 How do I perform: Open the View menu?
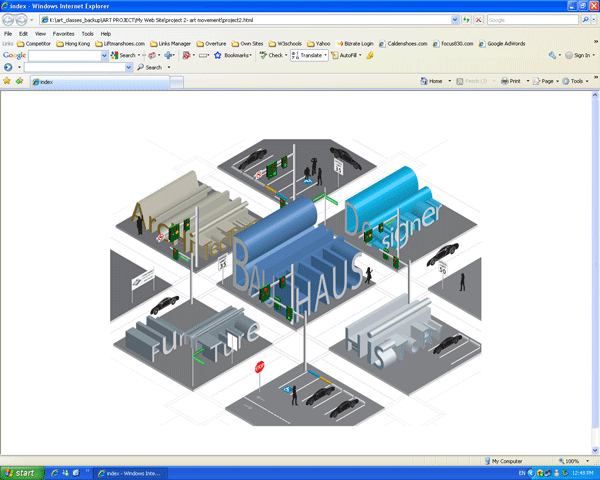pyautogui.click(x=38, y=33)
